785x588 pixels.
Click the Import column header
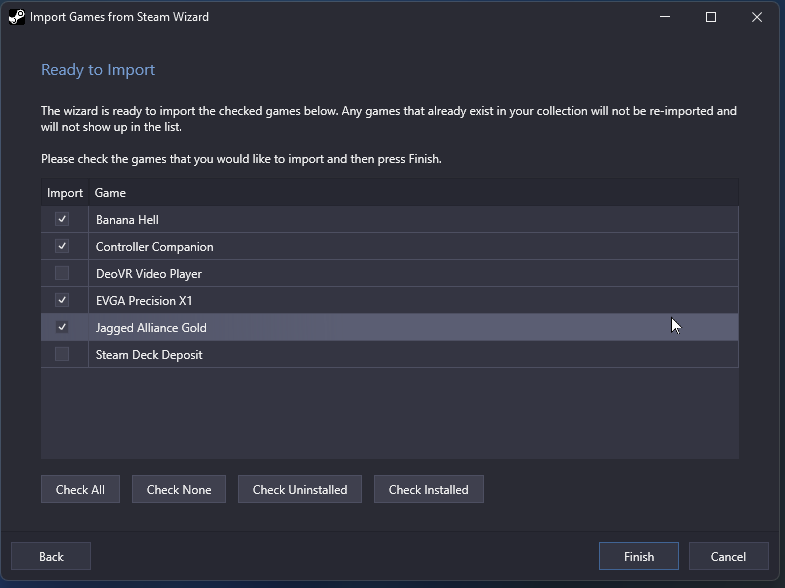pyautogui.click(x=65, y=193)
